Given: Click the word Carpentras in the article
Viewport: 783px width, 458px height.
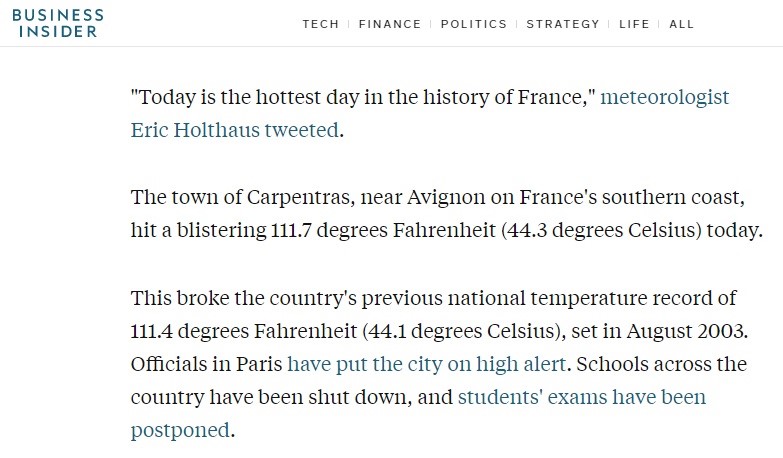Looking at the screenshot, I should pos(298,198).
